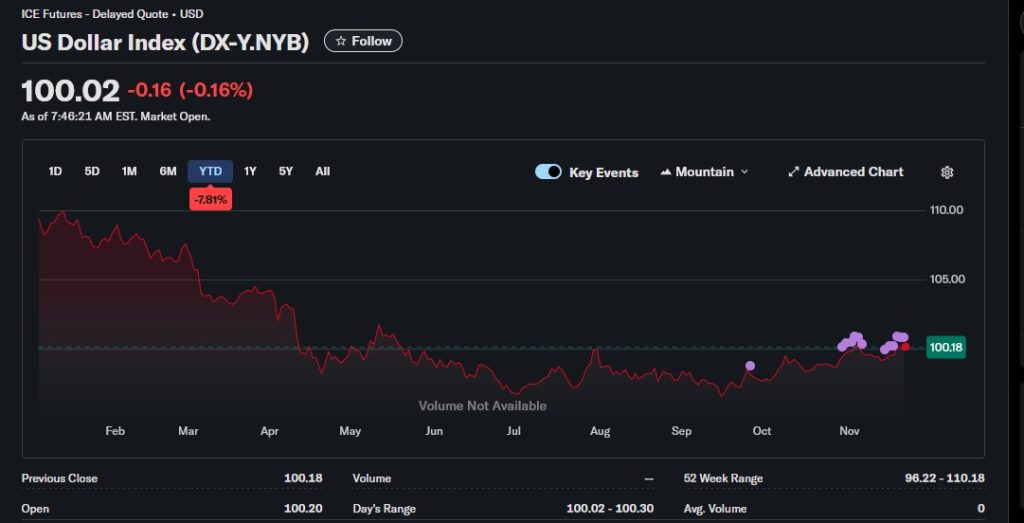Select the 1D time range
Screen dimensions: 1024x523
pos(55,171)
